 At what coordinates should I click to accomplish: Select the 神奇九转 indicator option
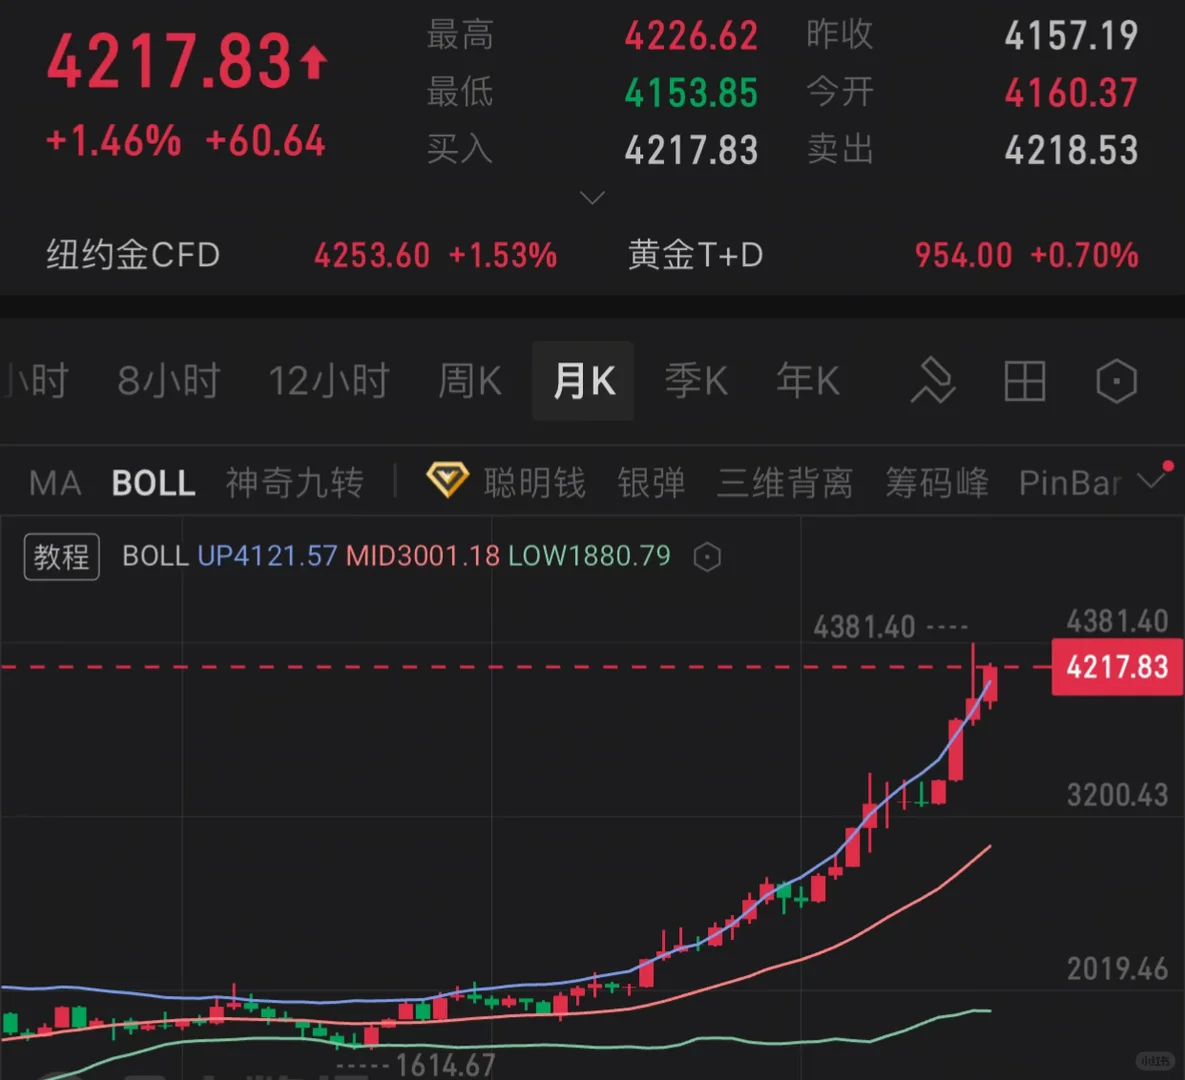point(295,483)
